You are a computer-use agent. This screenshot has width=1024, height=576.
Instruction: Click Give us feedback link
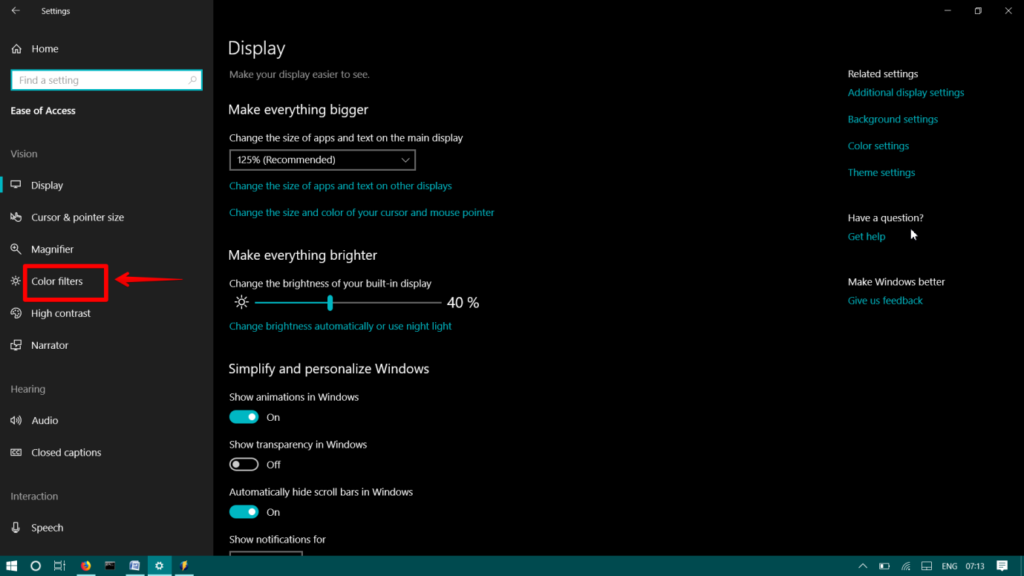tap(885, 300)
